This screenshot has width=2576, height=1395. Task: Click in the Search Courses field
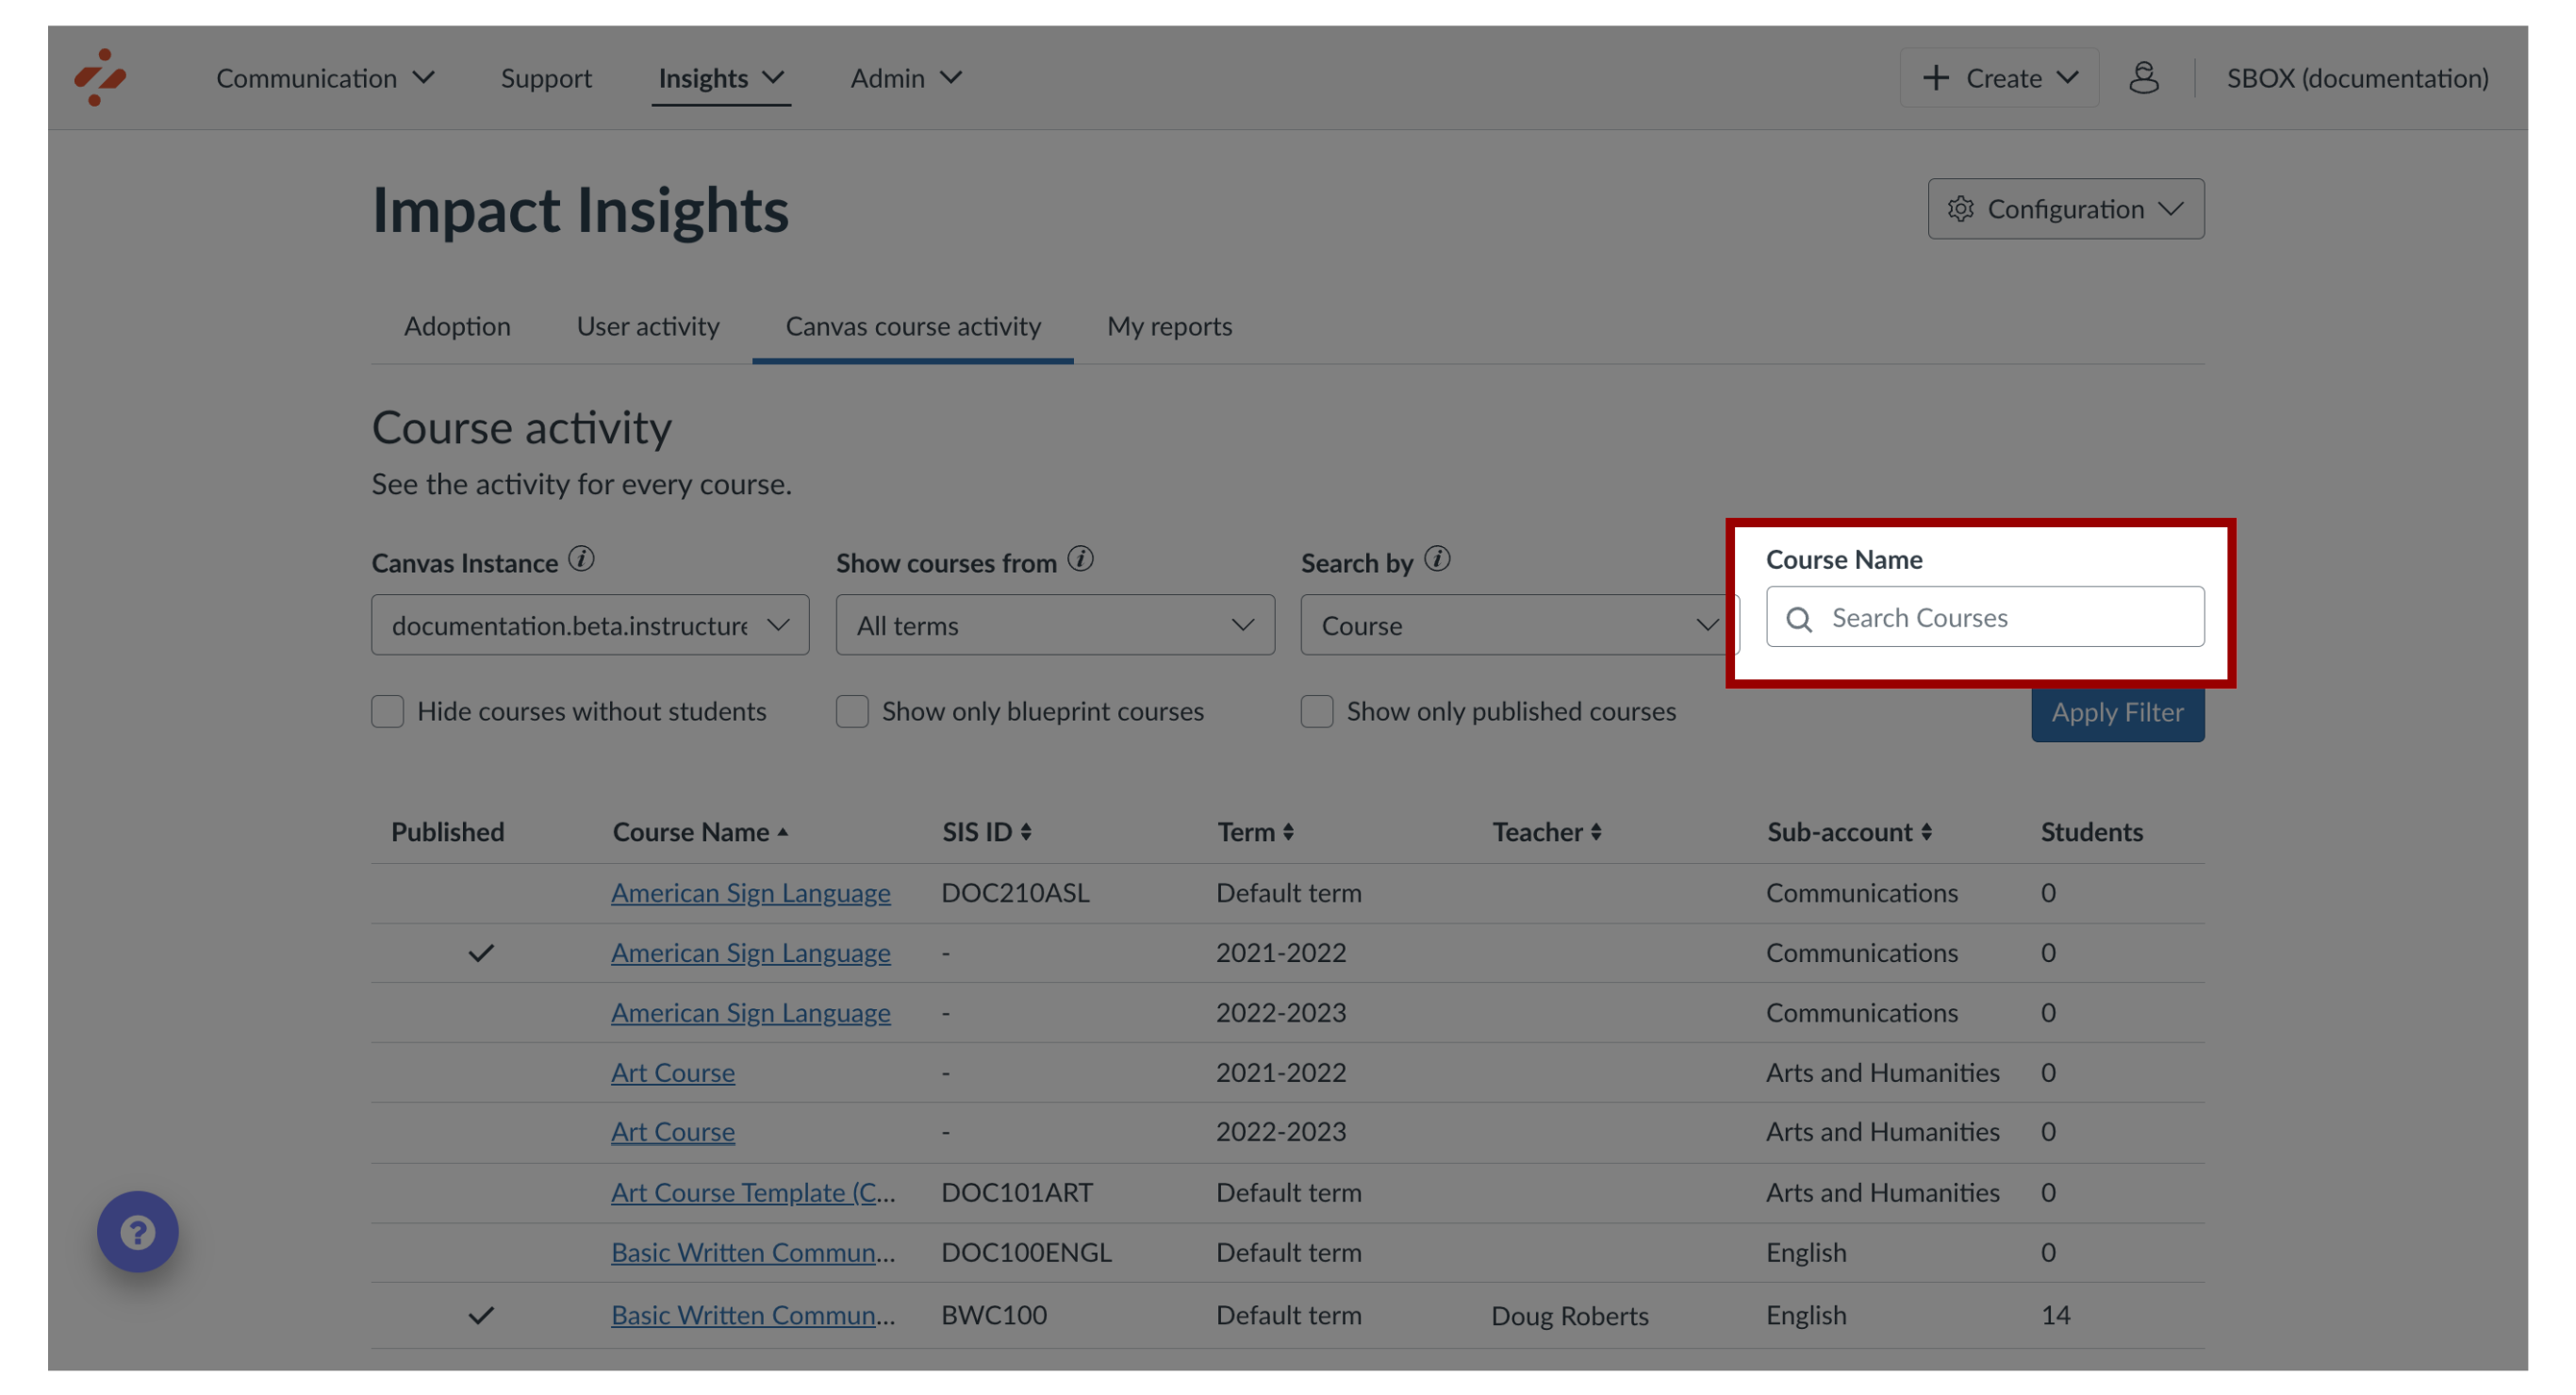(x=1984, y=617)
